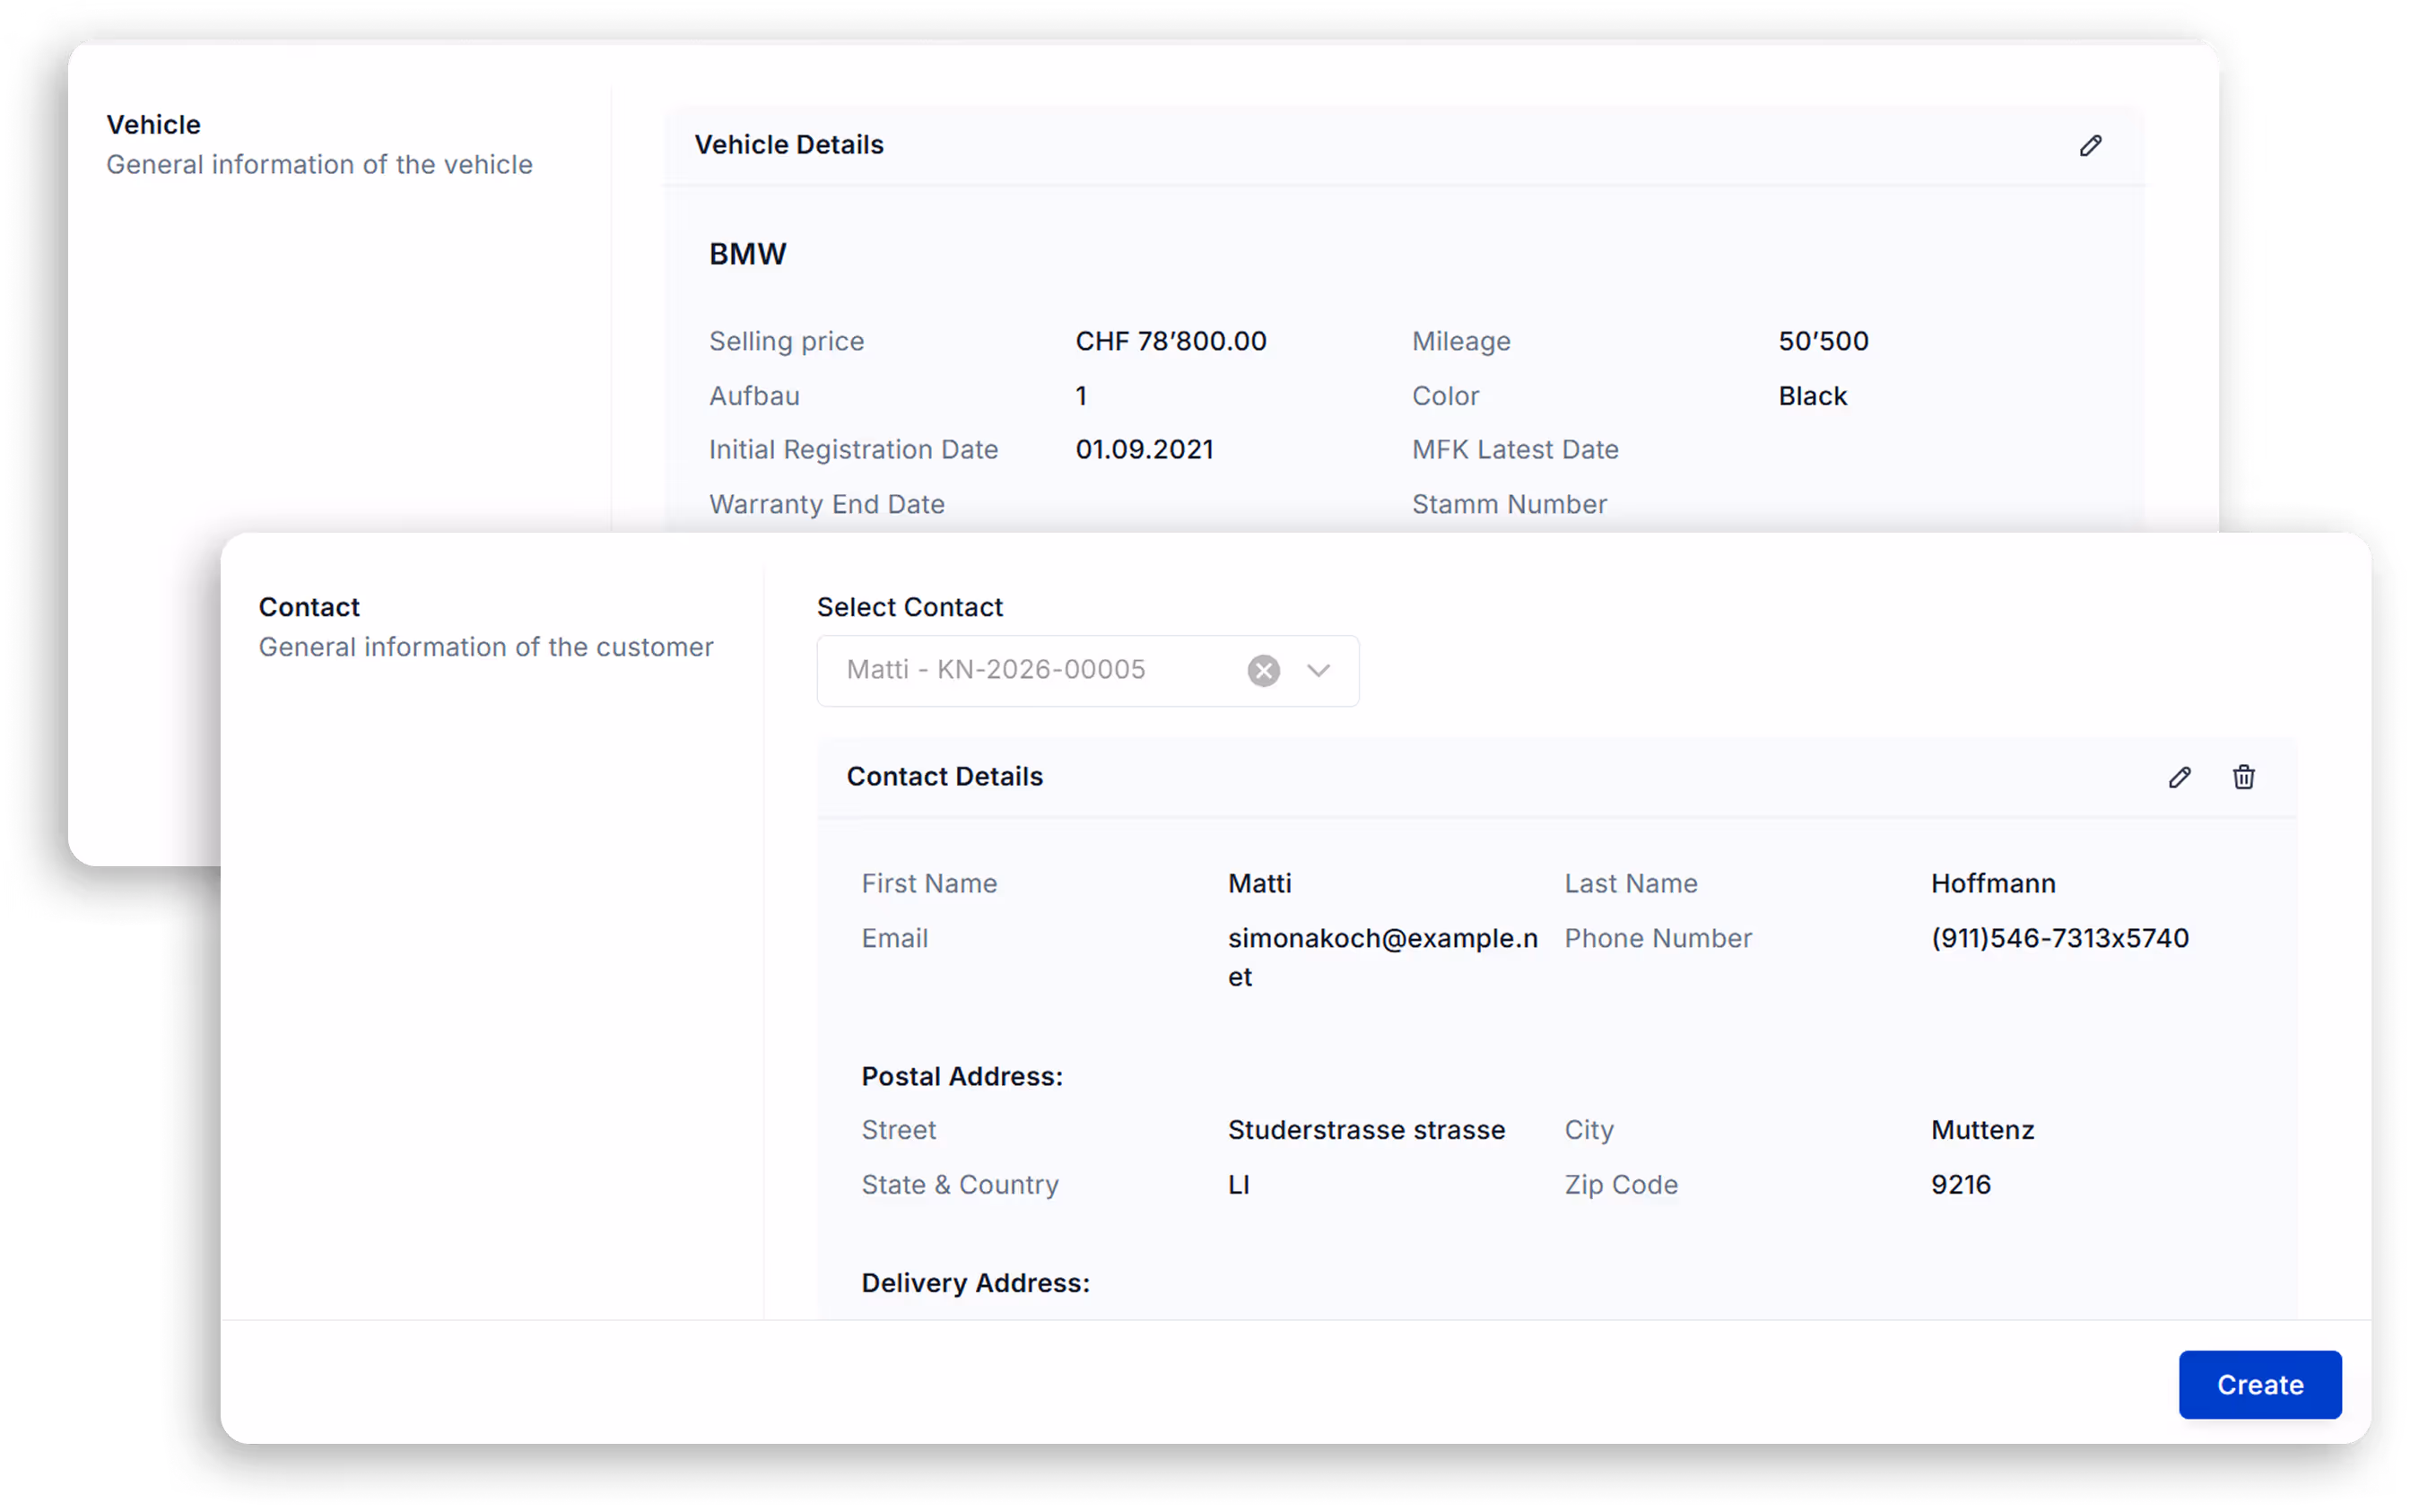Image resolution: width=2411 pixels, height=1512 pixels.
Task: Click the phone number (911)546-7313x5740
Action: pos(2059,939)
